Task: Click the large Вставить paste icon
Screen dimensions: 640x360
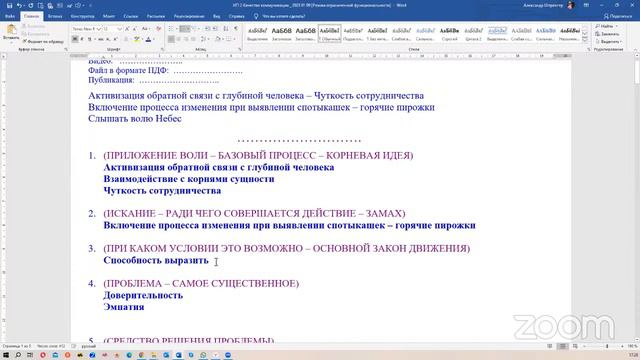Action: click(x=11, y=29)
